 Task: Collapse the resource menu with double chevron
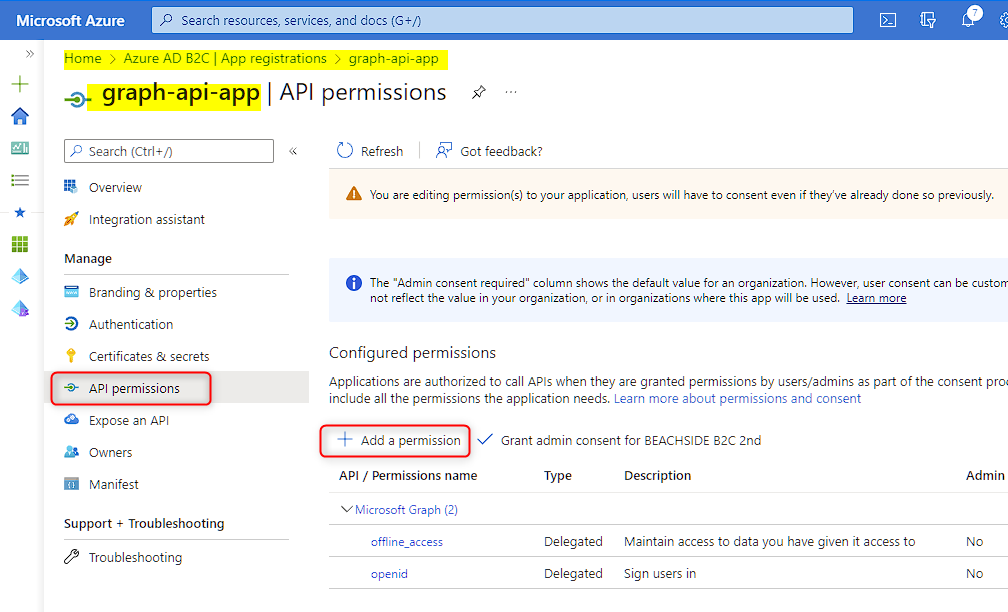293,152
